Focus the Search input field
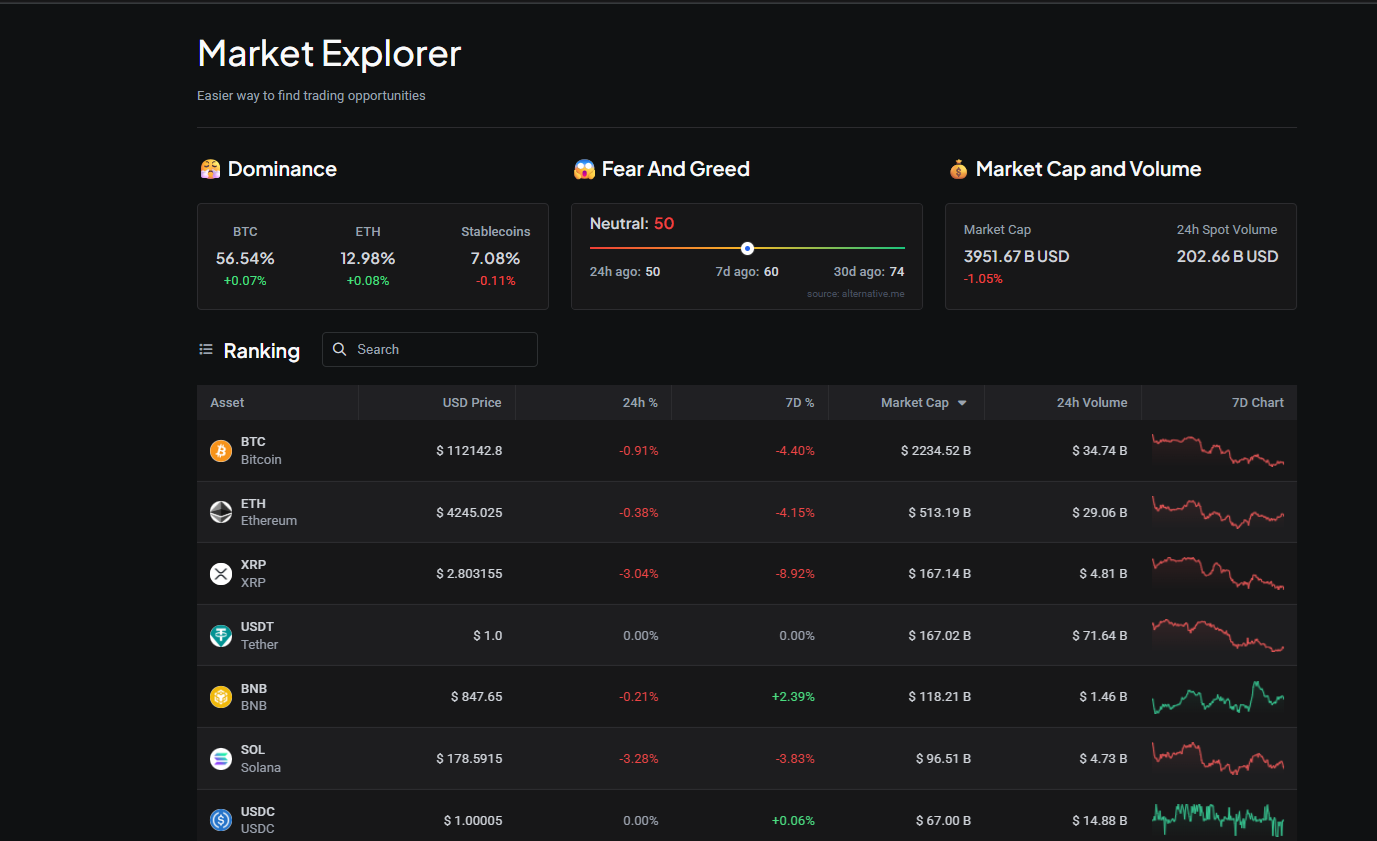This screenshot has width=1377, height=841. [430, 349]
